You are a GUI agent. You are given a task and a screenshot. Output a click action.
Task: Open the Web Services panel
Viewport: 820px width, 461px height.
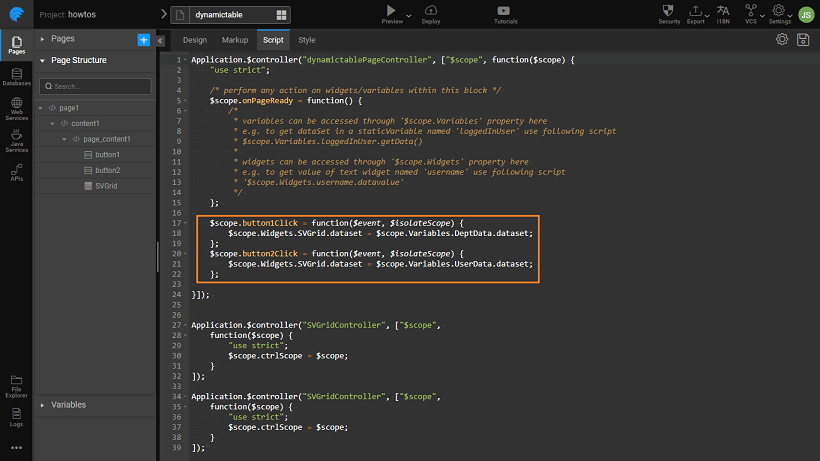16,111
